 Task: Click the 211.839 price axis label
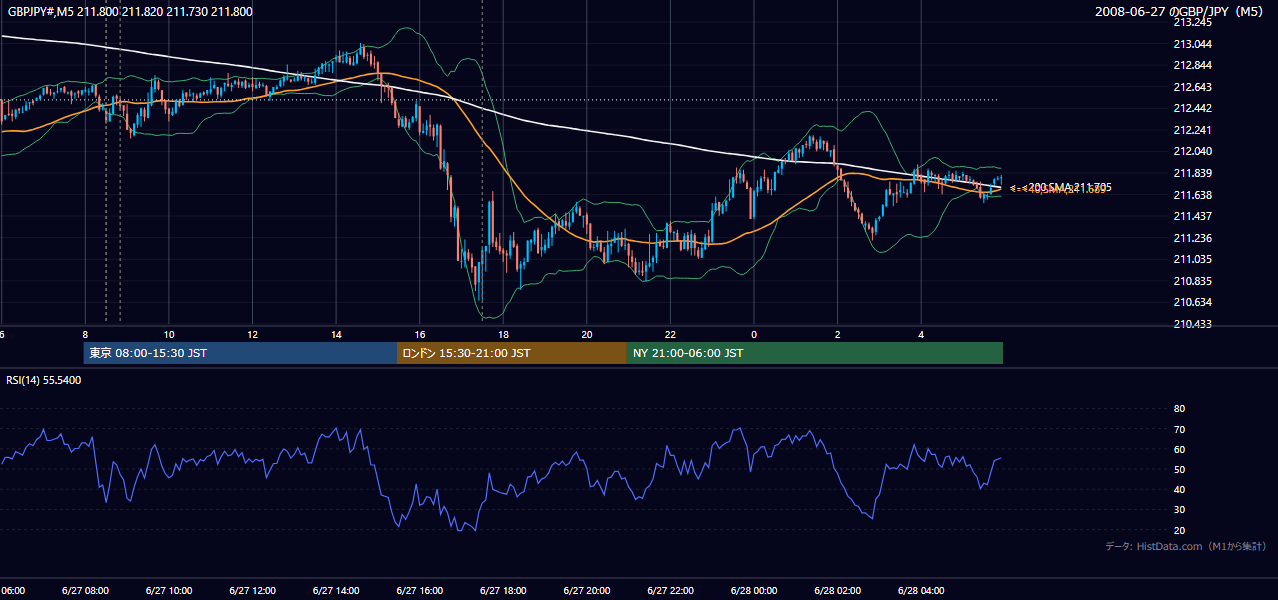pyautogui.click(x=1192, y=173)
